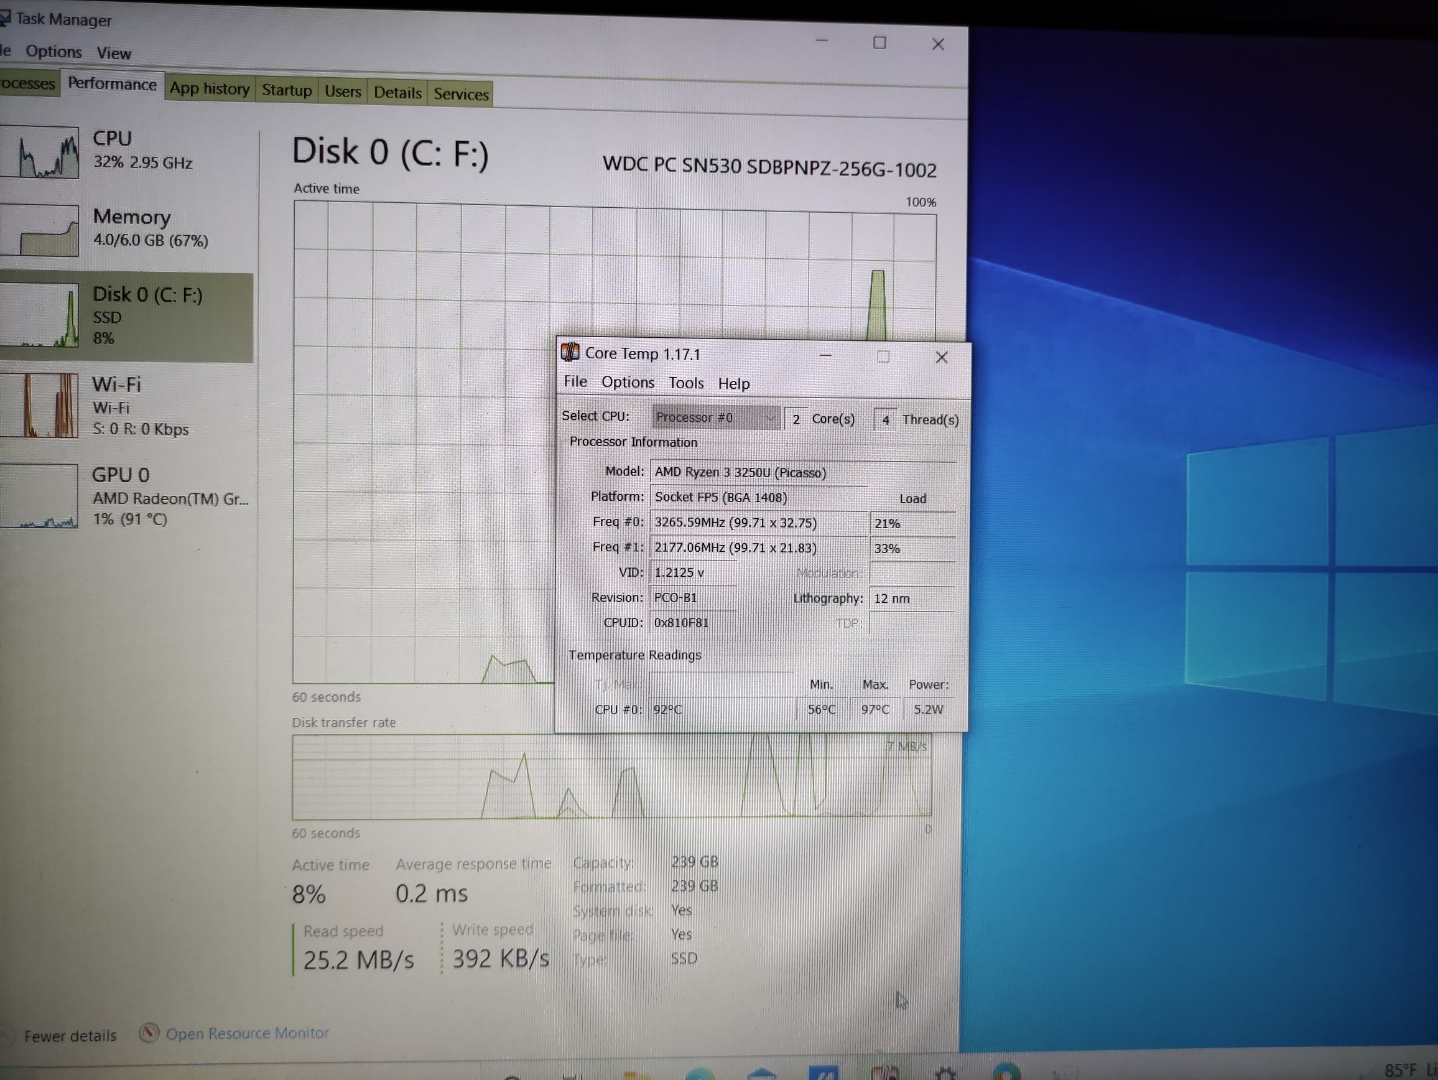The height and width of the screenshot is (1080, 1438).
Task: Click the Freq #1 value 2177.06MHz
Action: (x=759, y=547)
